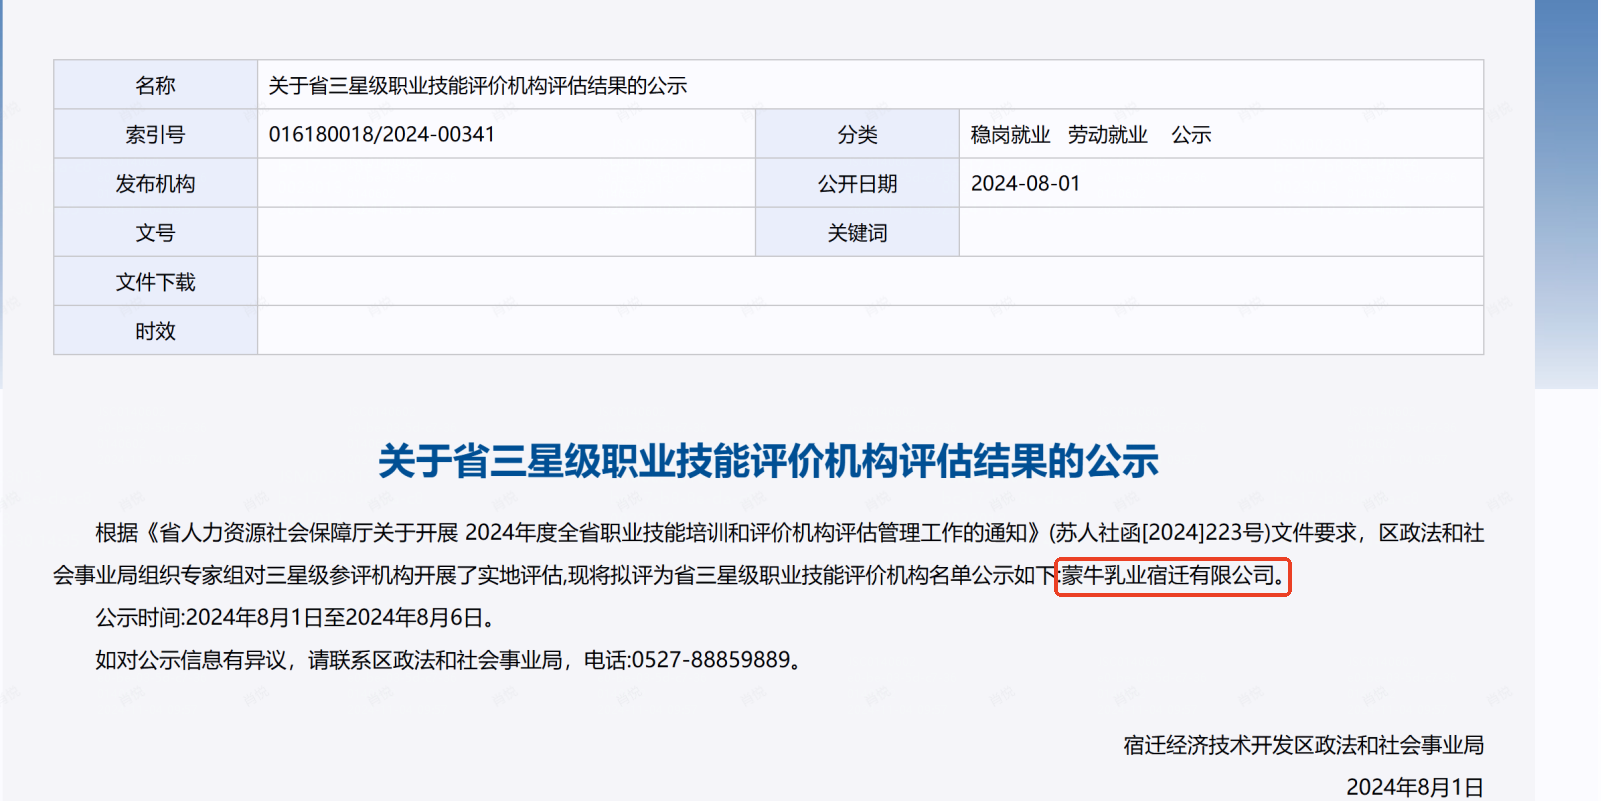Click the 分类 label cell
Viewport: 1601px width, 801px height.
tap(858, 134)
